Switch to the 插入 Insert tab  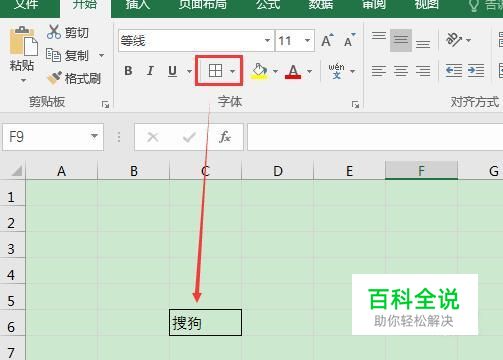coord(138,5)
